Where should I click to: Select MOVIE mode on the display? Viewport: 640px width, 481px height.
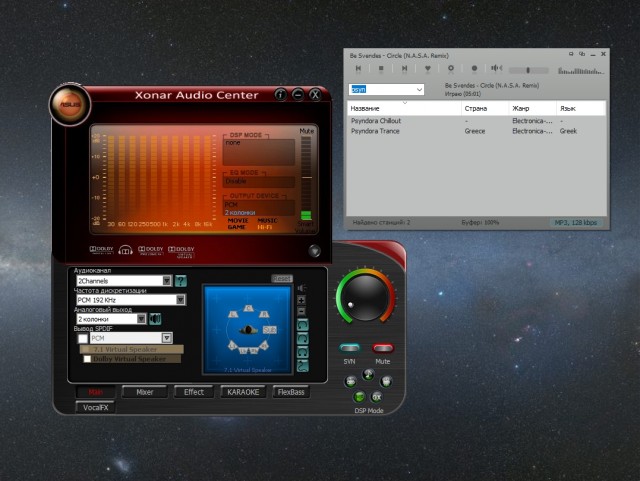click(238, 220)
